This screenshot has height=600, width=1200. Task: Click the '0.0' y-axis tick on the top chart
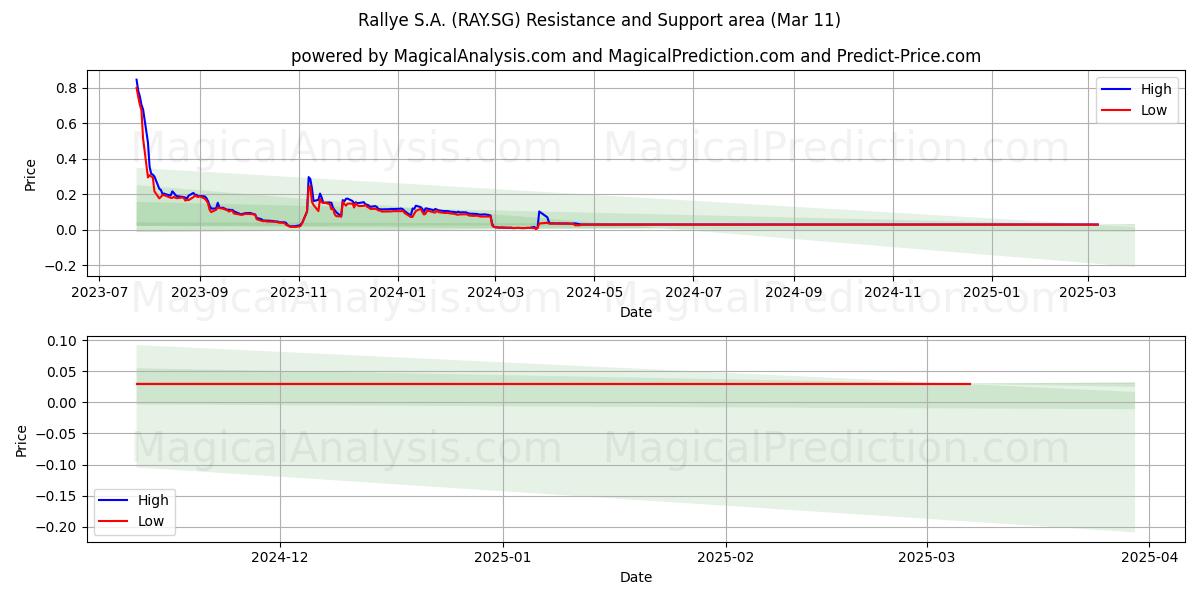[x=67, y=230]
